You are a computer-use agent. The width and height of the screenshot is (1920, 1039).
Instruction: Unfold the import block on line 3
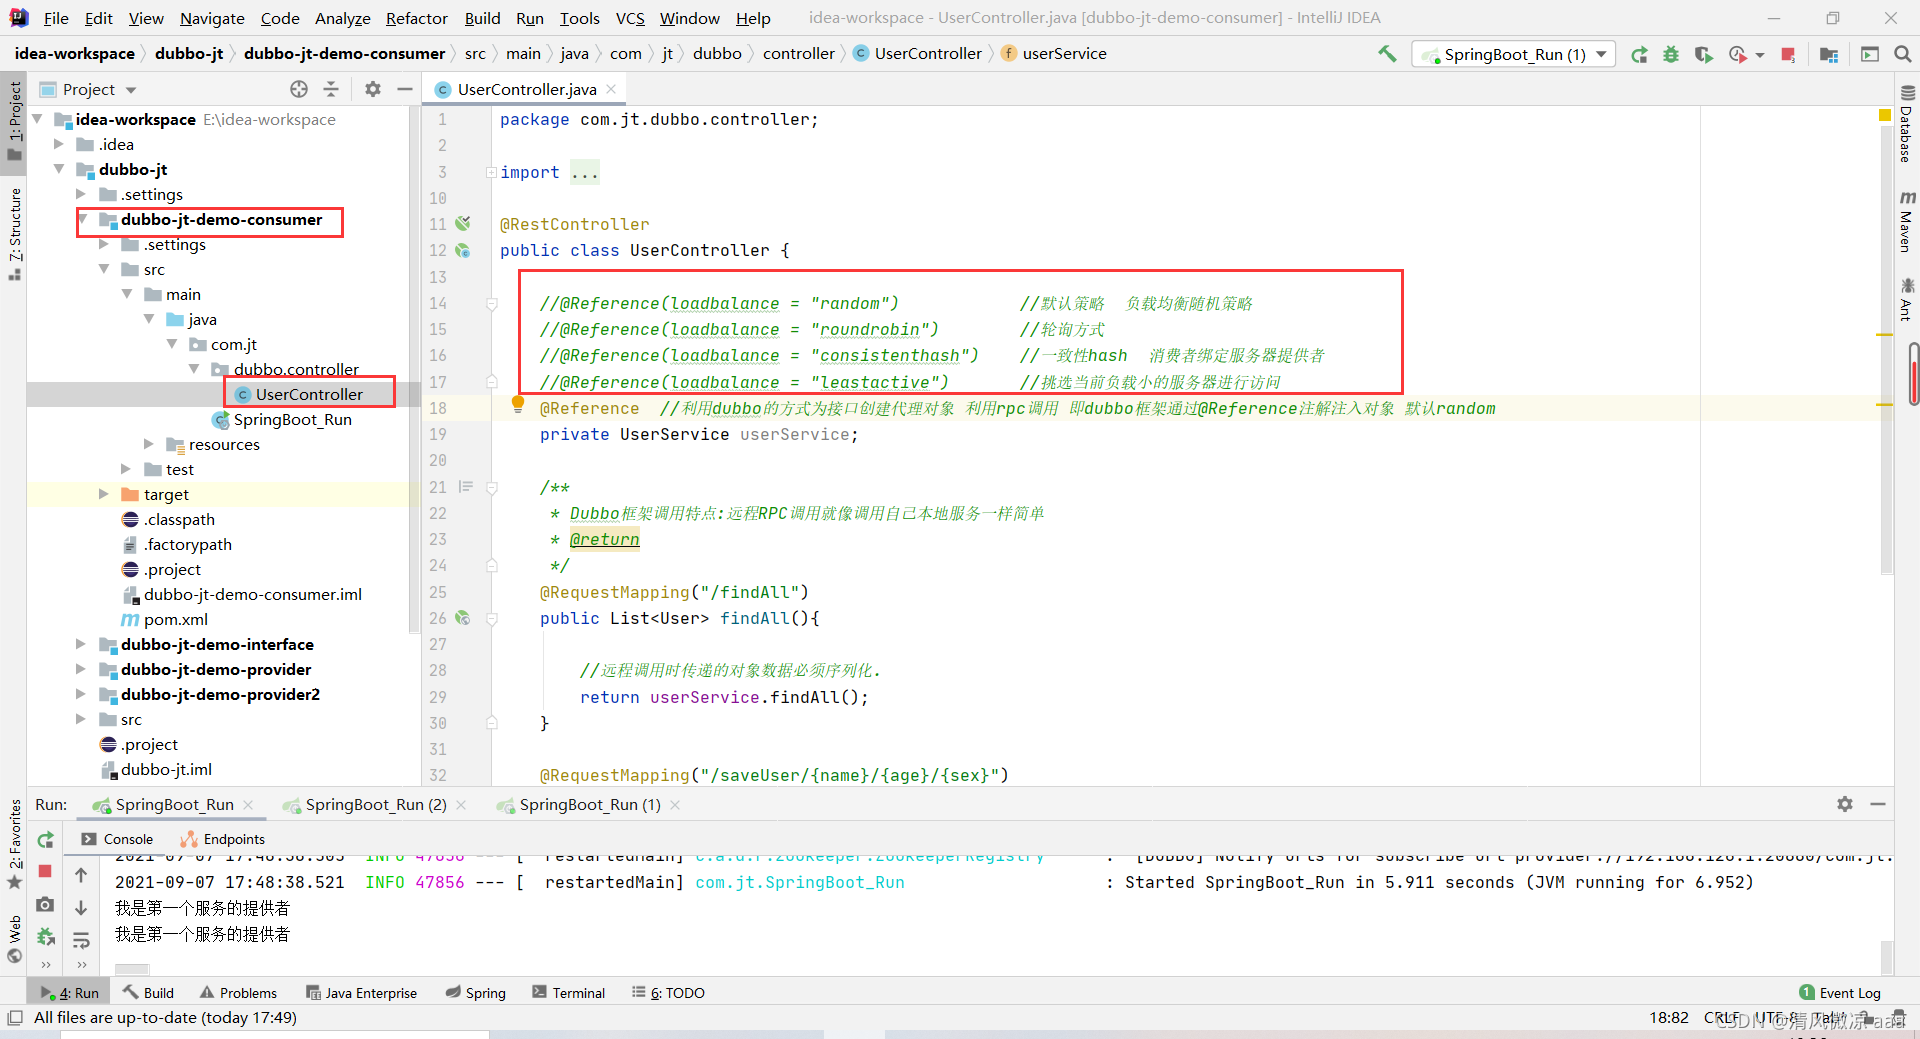pyautogui.click(x=491, y=173)
